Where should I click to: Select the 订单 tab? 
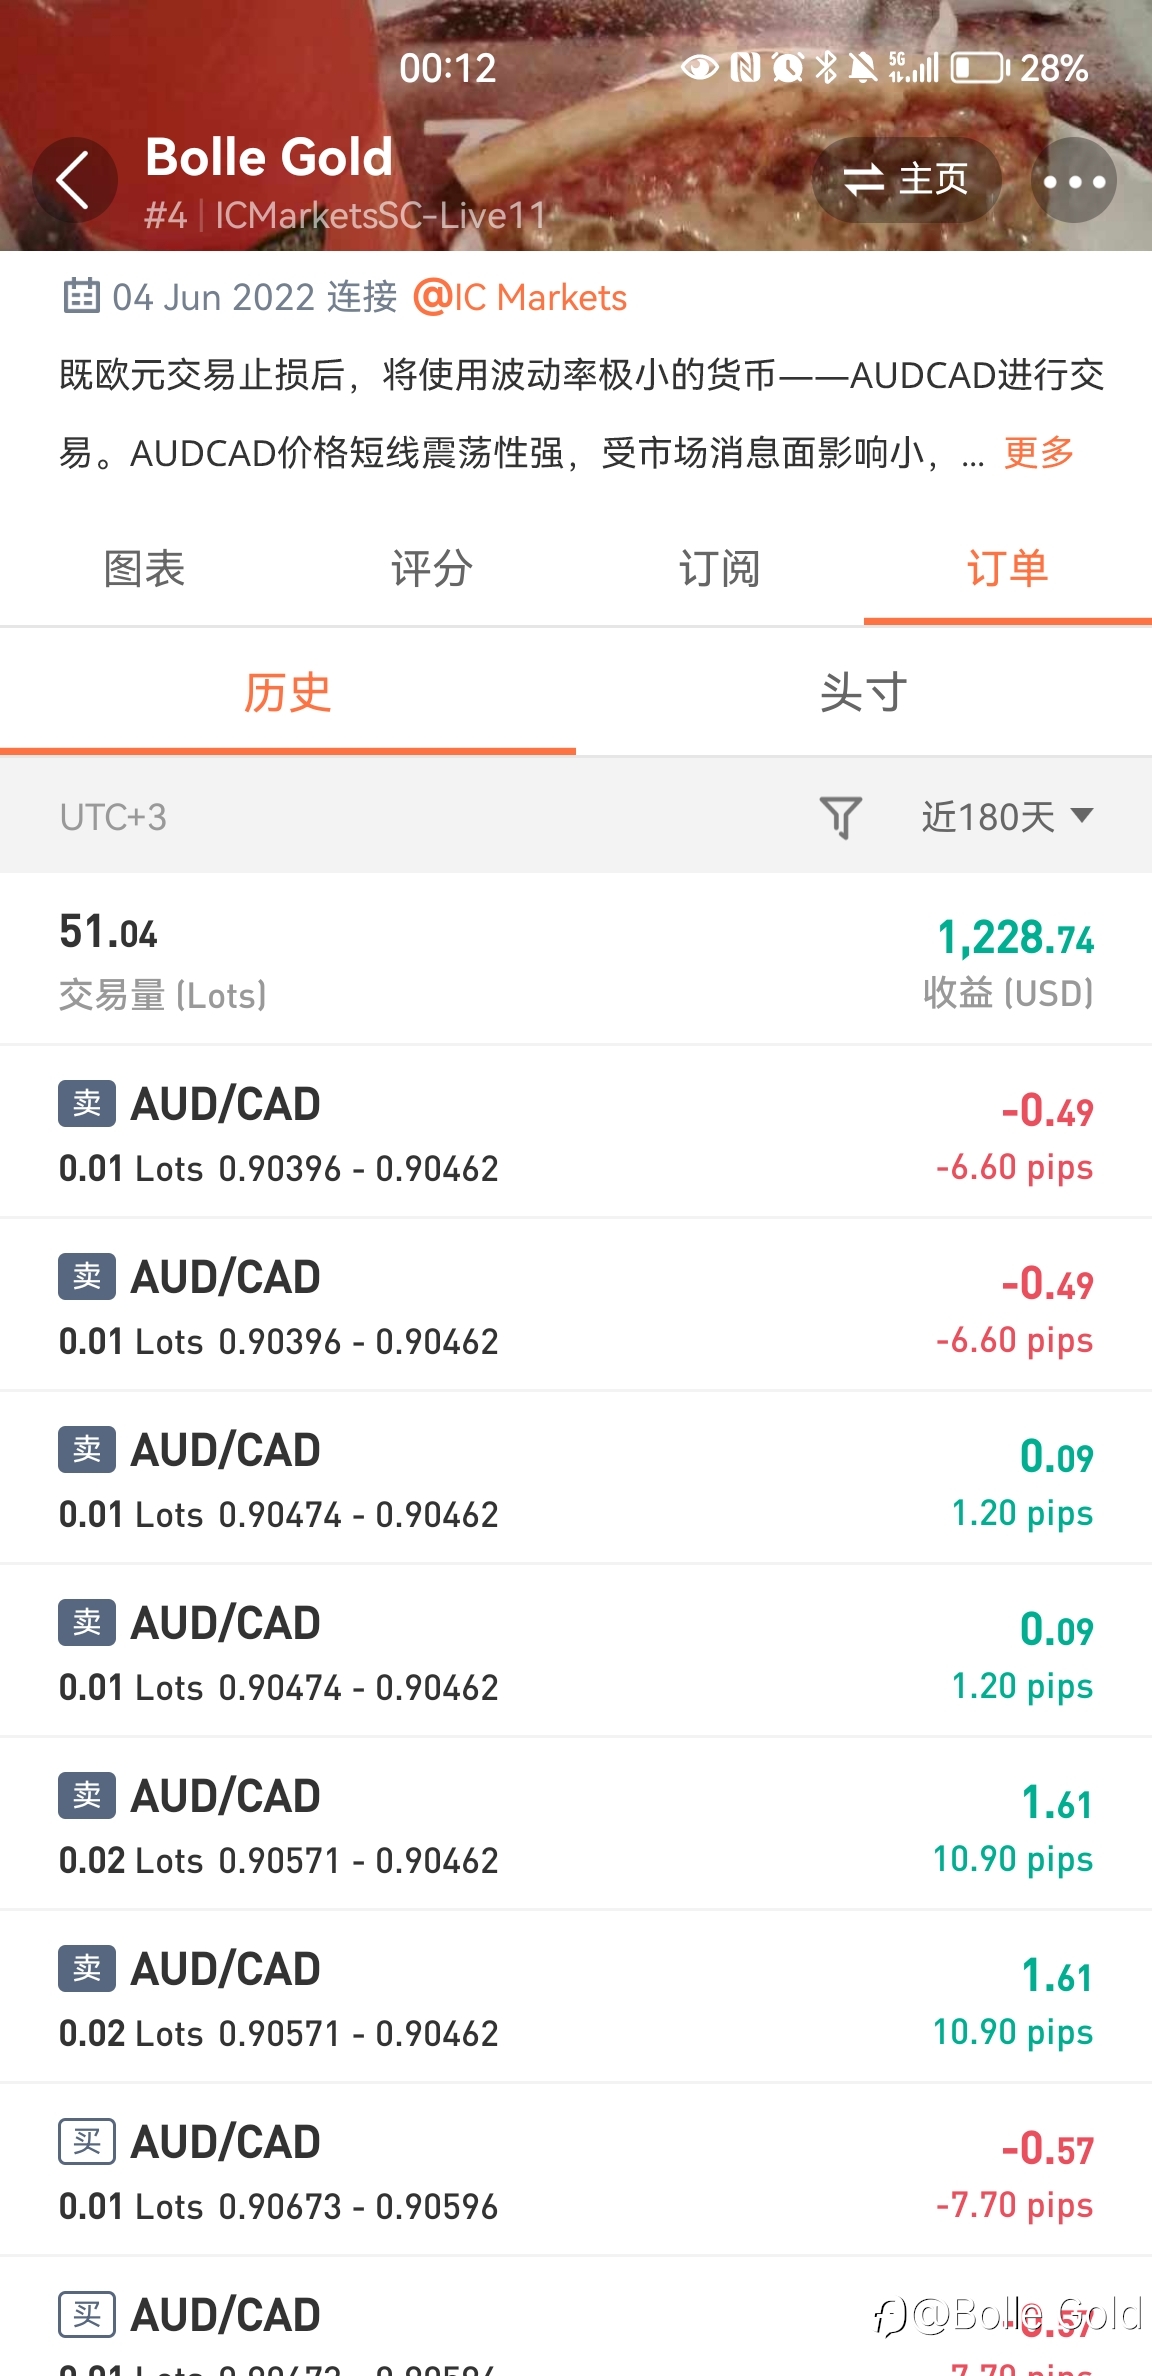(1007, 569)
